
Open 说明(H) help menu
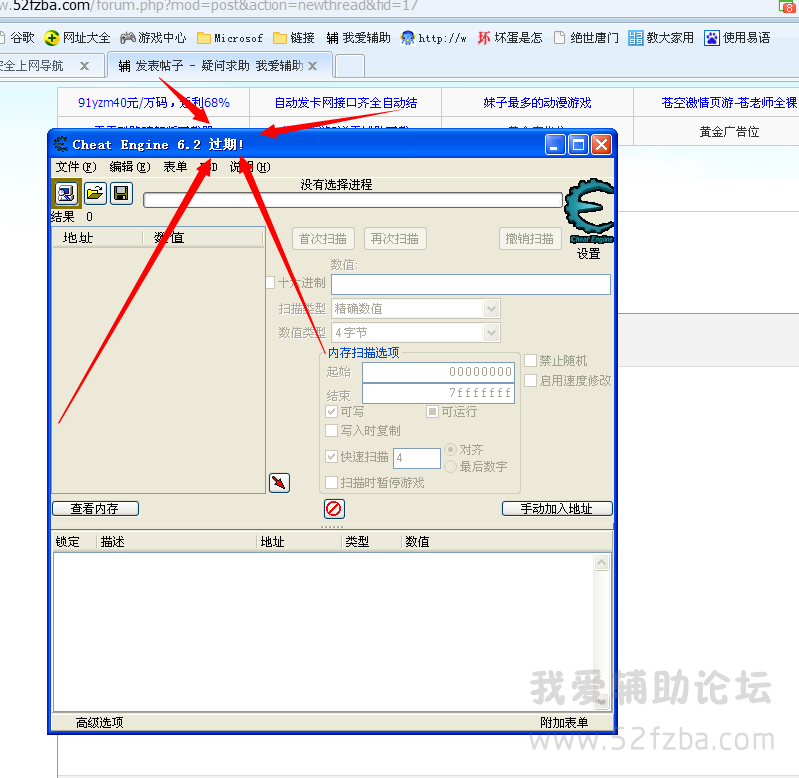[250, 167]
